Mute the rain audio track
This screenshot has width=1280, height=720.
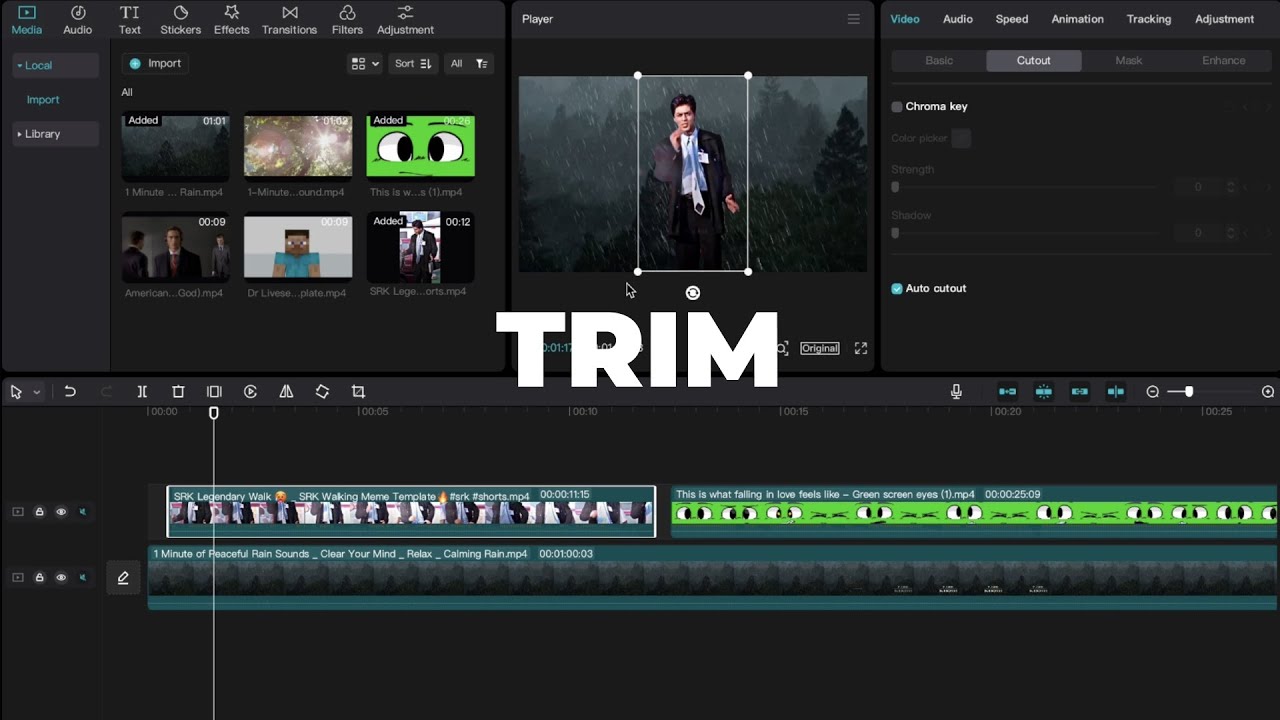pyautogui.click(x=83, y=577)
